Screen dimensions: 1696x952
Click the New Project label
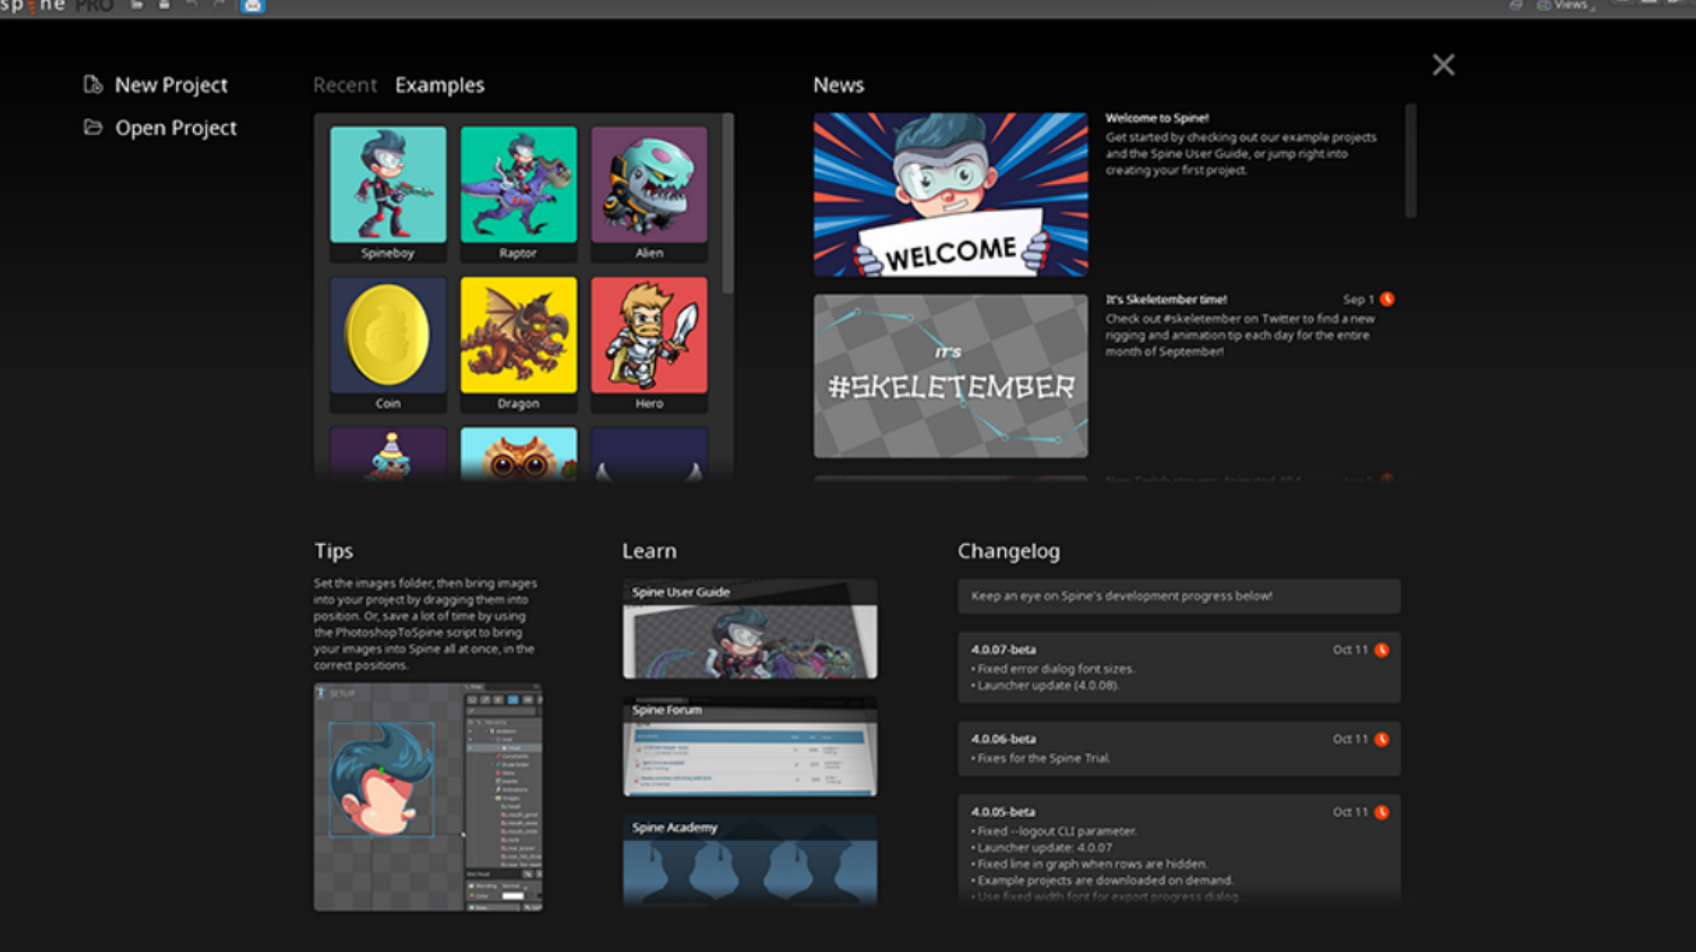click(x=171, y=85)
